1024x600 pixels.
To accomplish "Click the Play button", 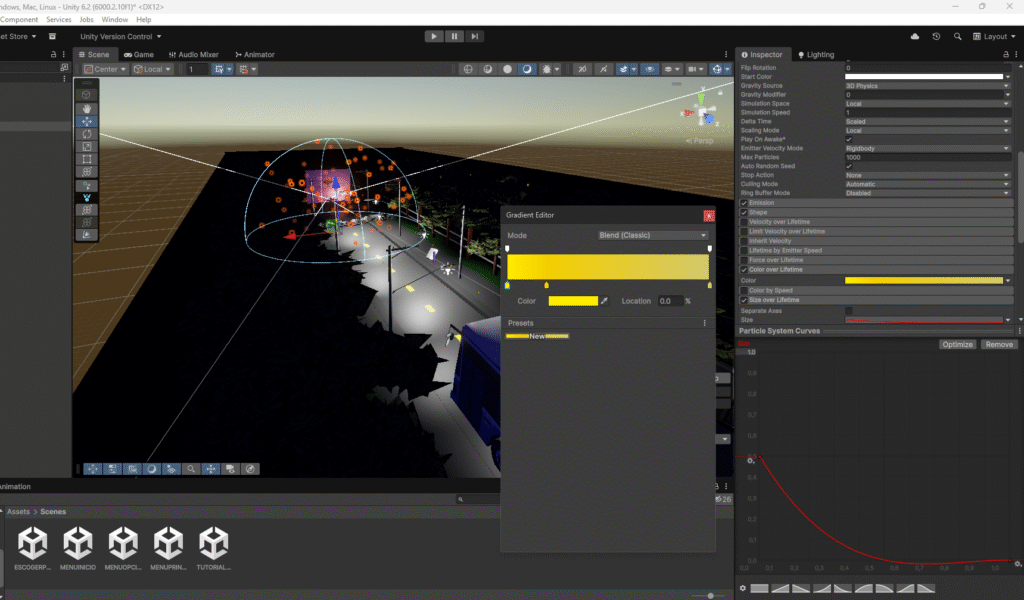I will (x=433, y=36).
